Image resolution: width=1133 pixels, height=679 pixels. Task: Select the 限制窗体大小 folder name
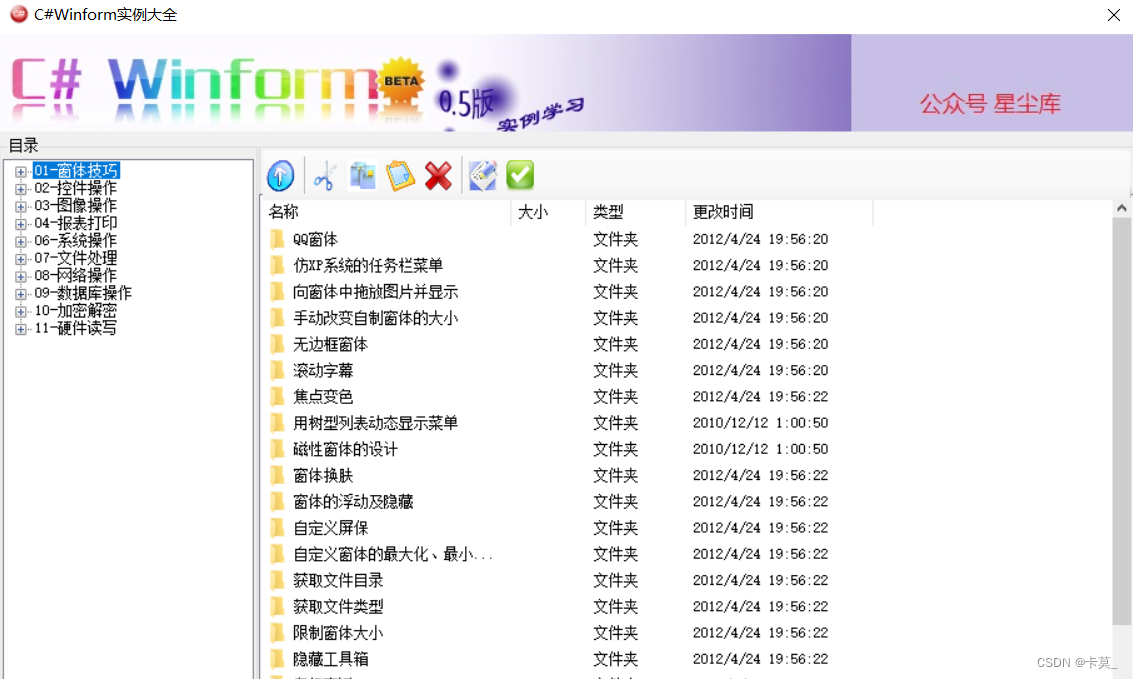(x=337, y=633)
